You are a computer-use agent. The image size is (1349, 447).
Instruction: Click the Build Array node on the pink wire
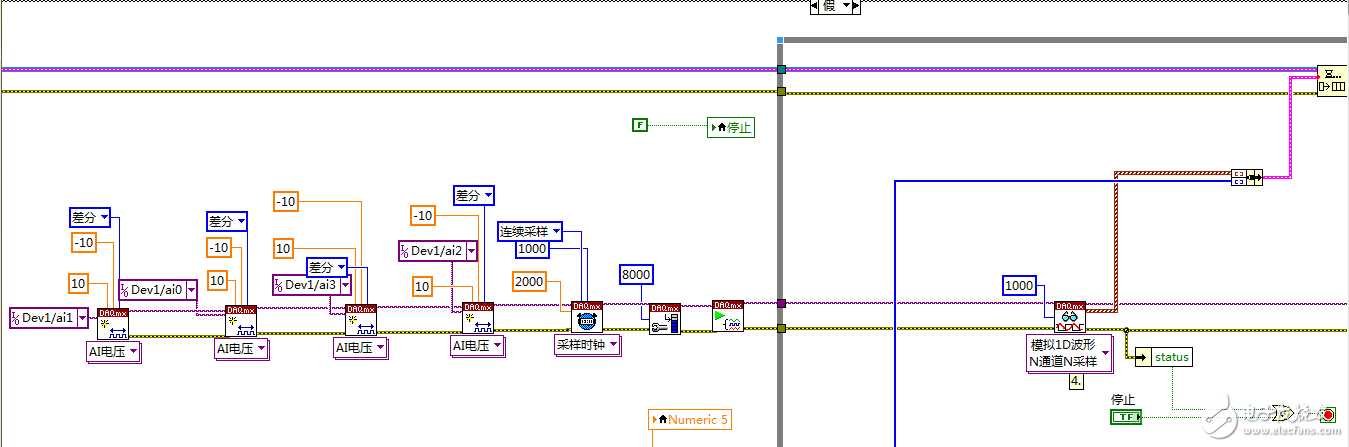pyautogui.click(x=1246, y=177)
